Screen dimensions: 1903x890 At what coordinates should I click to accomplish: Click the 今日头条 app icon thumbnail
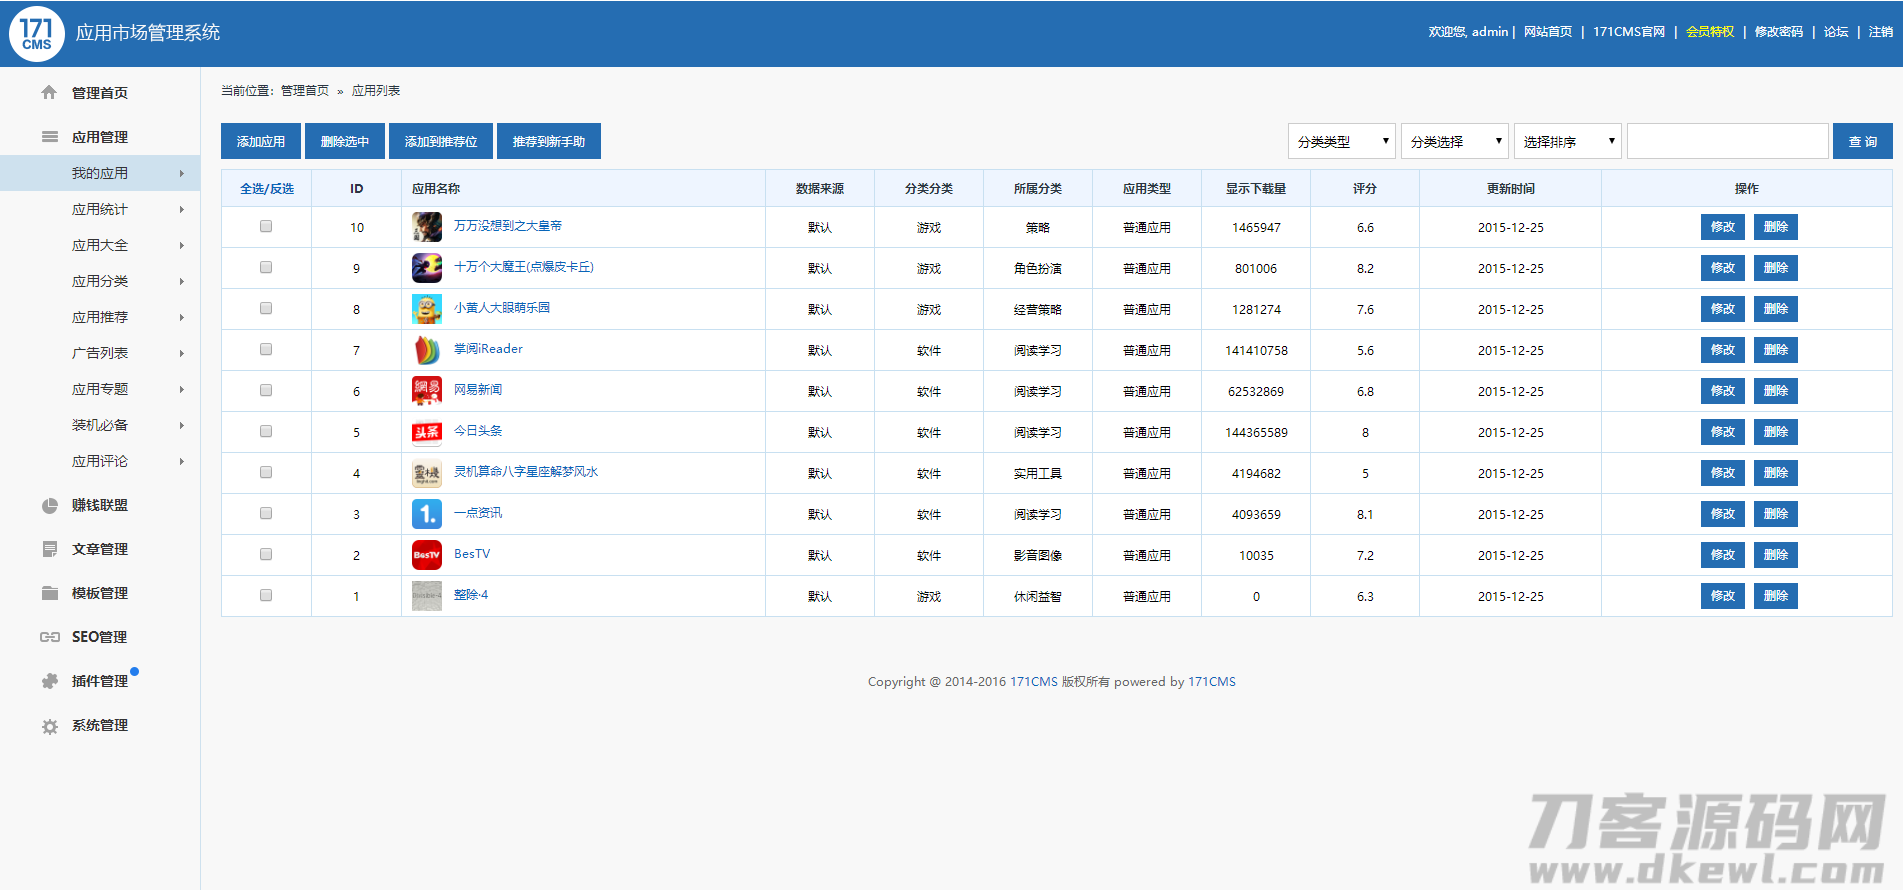427,432
